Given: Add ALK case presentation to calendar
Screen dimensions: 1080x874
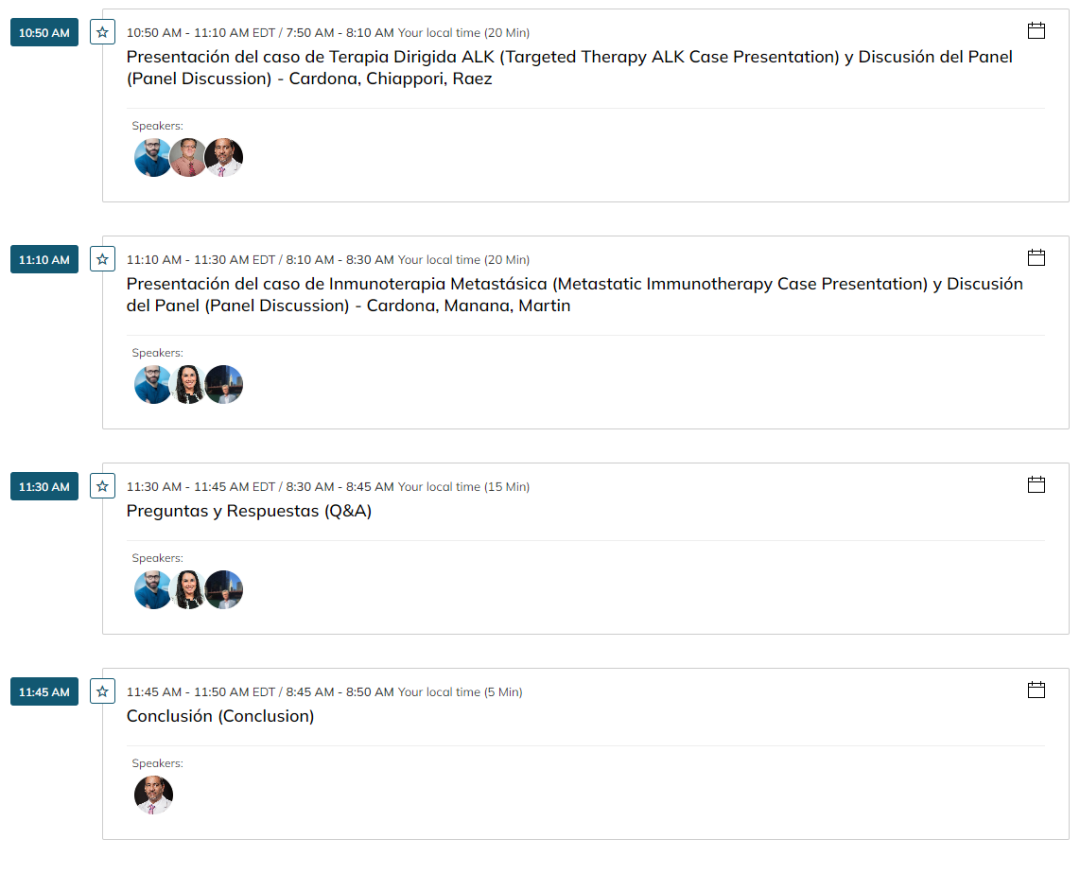Looking at the screenshot, I should [x=1036, y=31].
